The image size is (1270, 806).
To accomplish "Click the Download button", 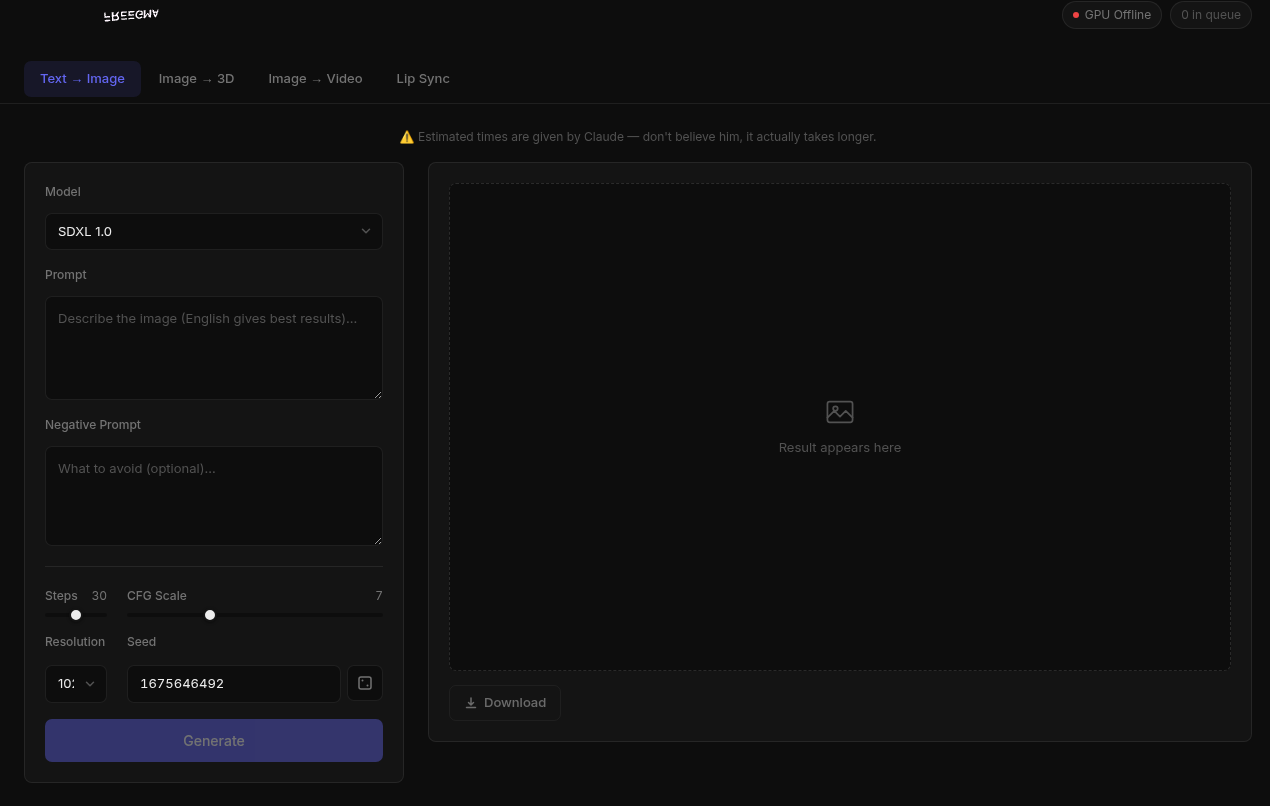I will pos(505,703).
